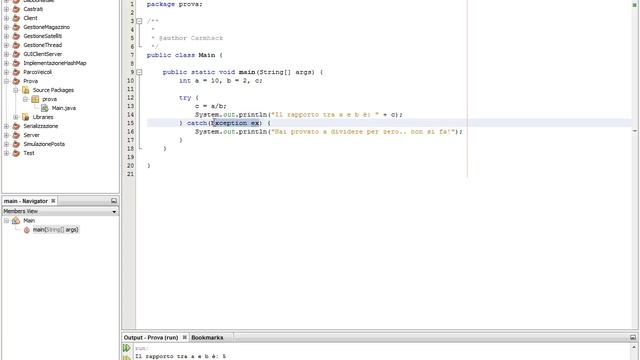Click the 'int a = 10, b = 2, c;' line
640x360 pixels.
pos(221,80)
